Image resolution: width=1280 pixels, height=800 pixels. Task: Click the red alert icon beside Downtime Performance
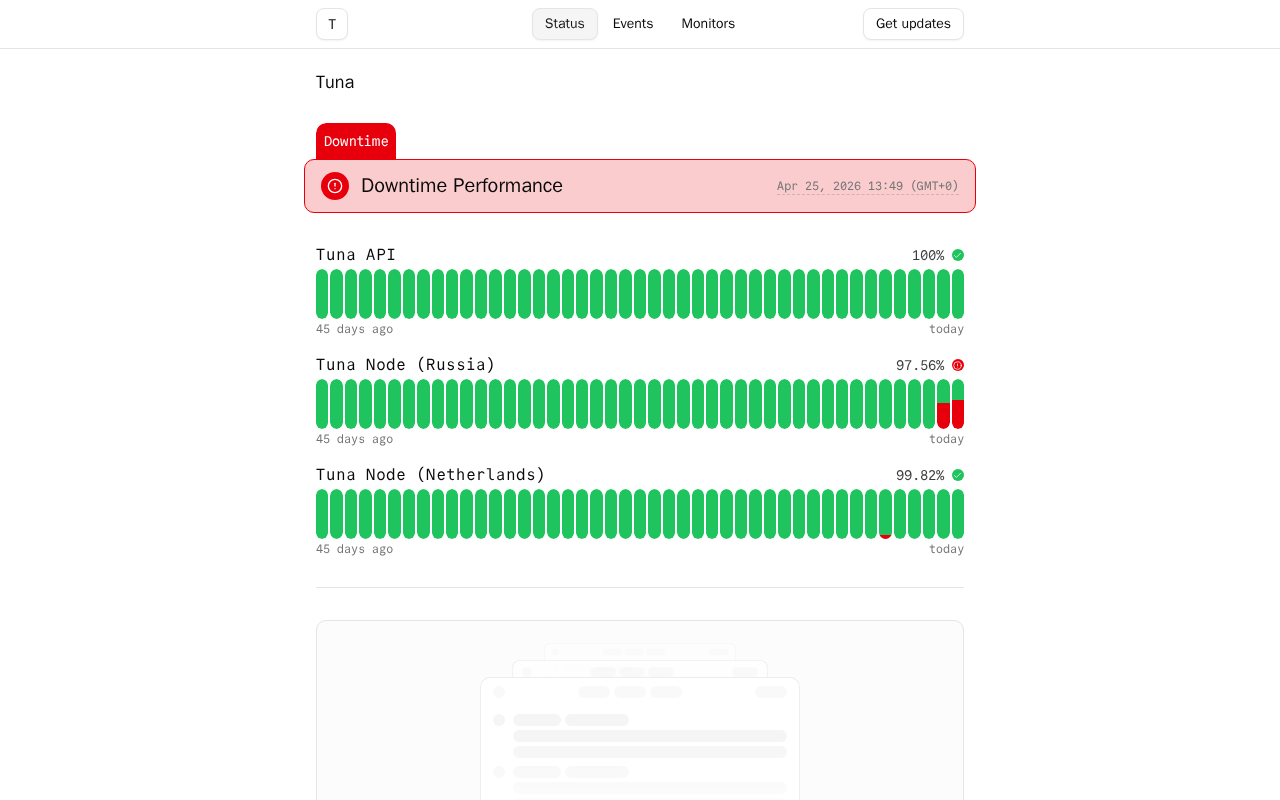[x=335, y=186]
